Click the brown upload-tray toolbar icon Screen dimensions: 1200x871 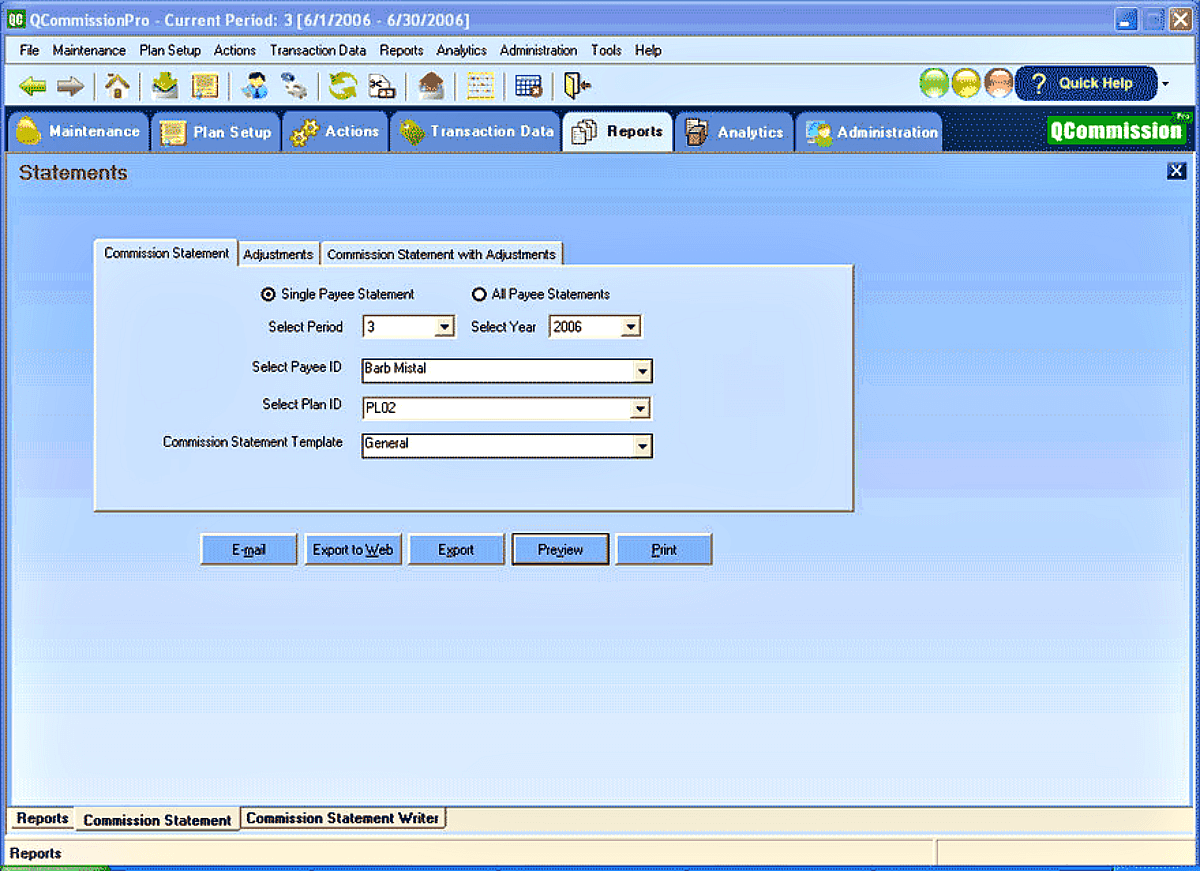pyautogui.click(x=431, y=86)
